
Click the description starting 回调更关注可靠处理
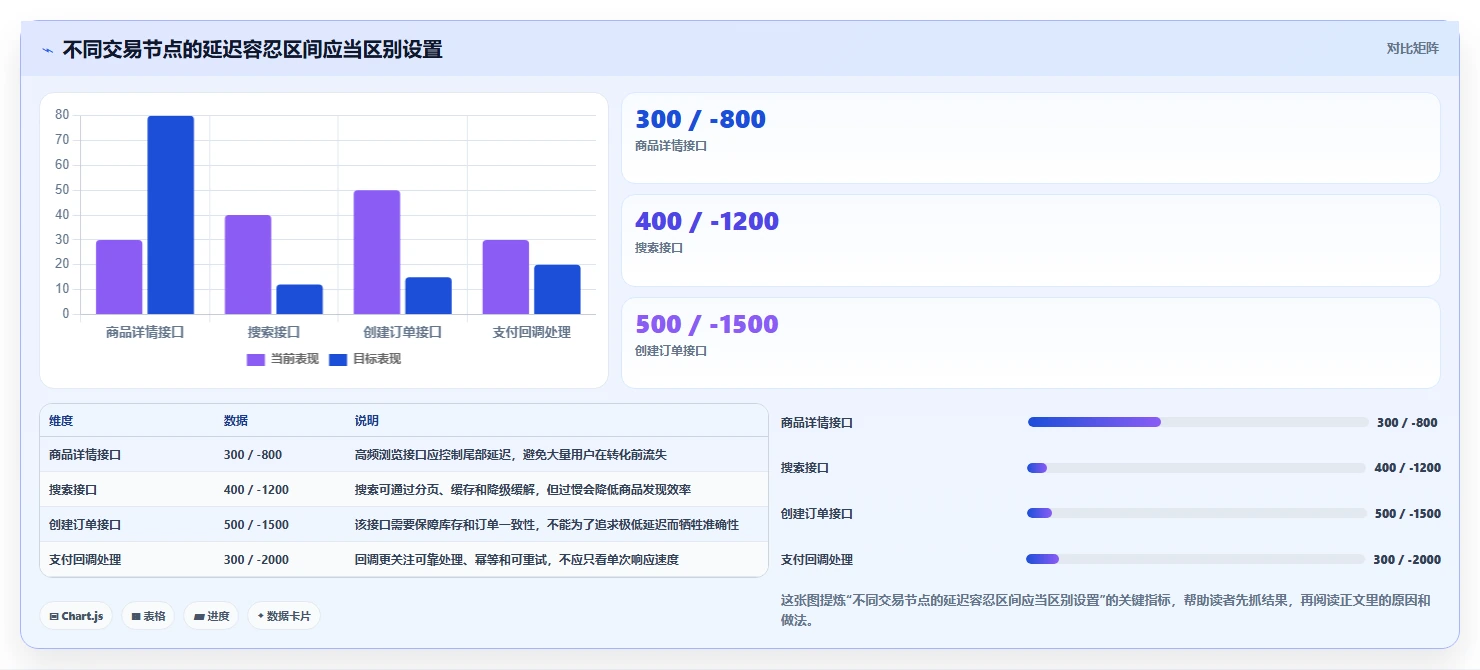point(517,560)
